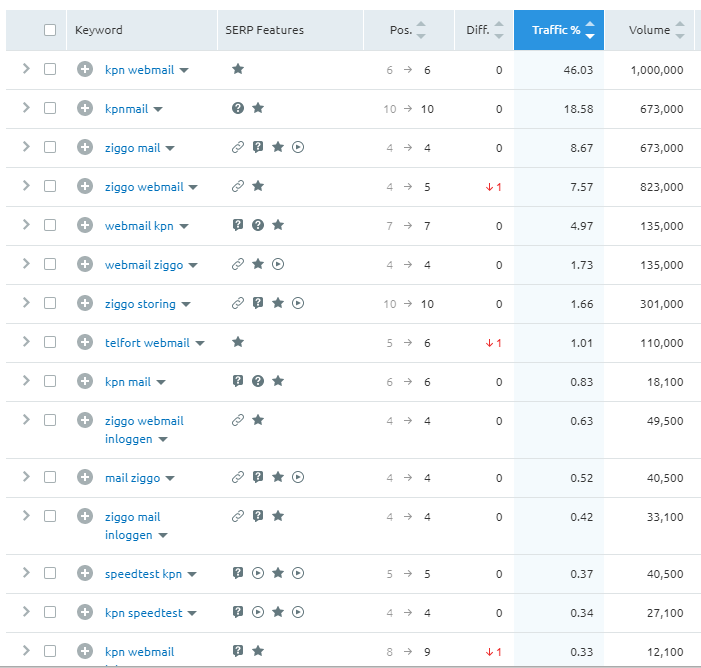The height and width of the screenshot is (668, 701).
Task: Click the star SERP icon for kpn webmail
Action: (x=238, y=69)
